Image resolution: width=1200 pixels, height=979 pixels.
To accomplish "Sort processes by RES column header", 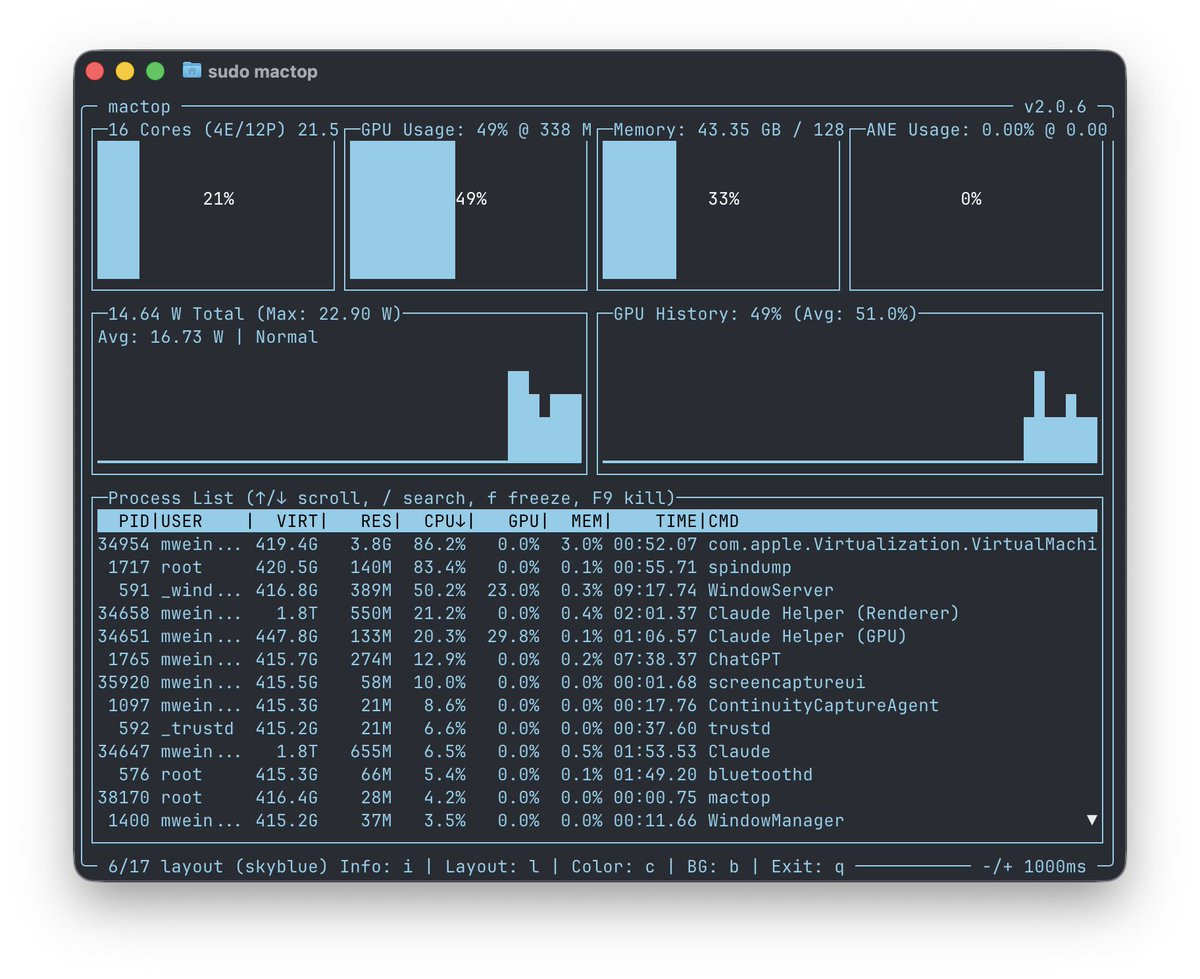I will point(377,521).
